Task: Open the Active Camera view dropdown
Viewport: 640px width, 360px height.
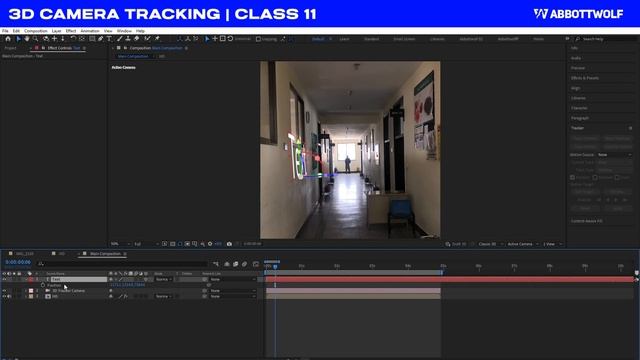Action: (523, 244)
